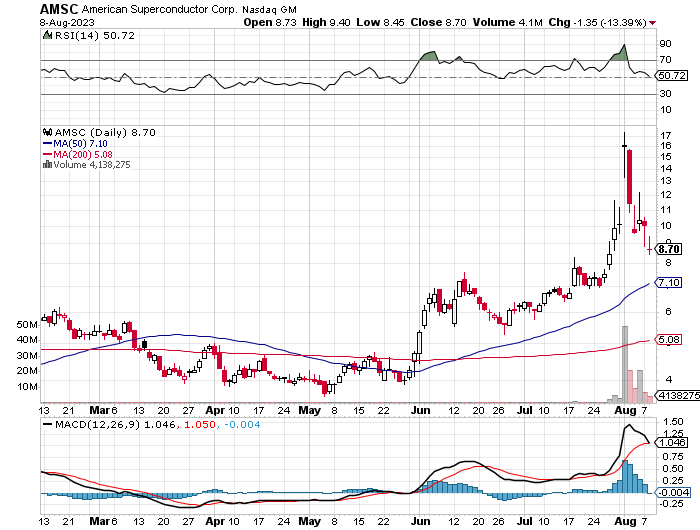Click the 11 price axis label
This screenshot has height=530, width=700.
coord(666,209)
